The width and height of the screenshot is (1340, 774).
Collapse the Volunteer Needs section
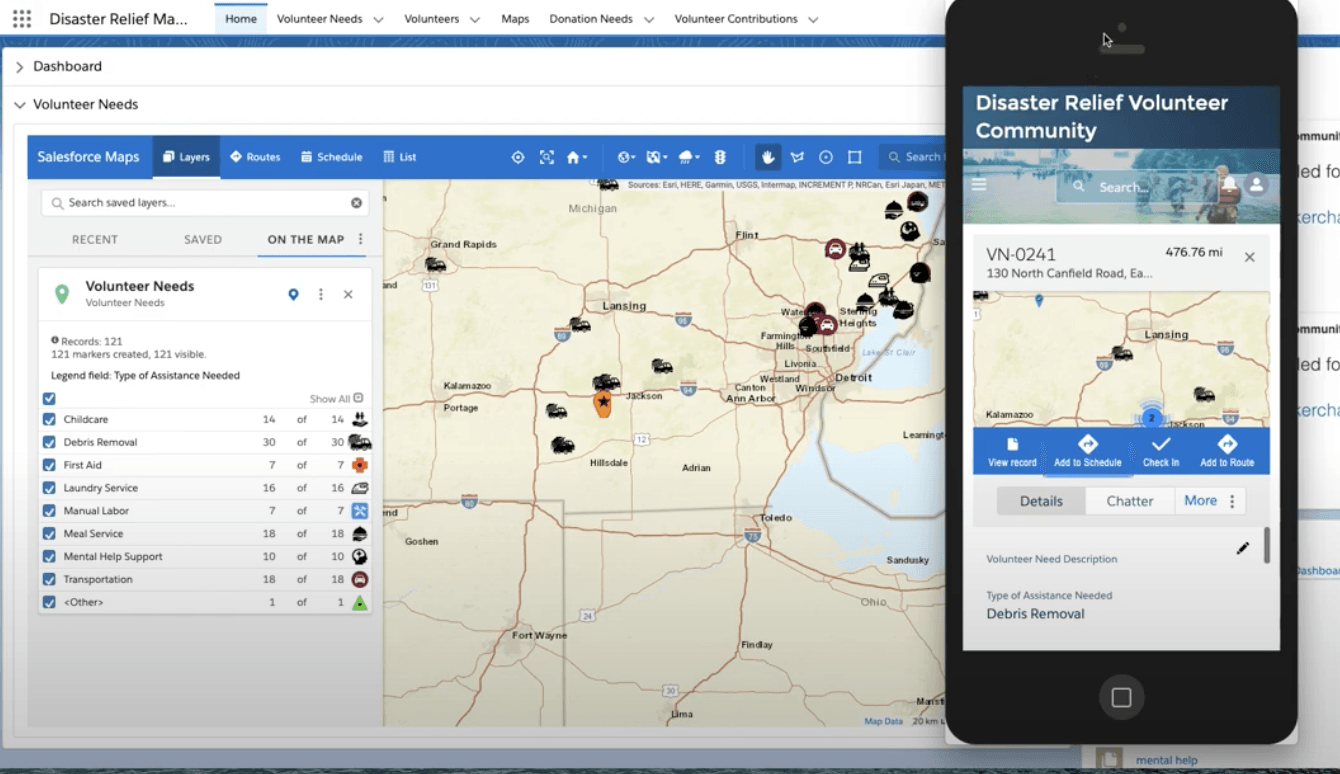pyautogui.click(x=19, y=105)
